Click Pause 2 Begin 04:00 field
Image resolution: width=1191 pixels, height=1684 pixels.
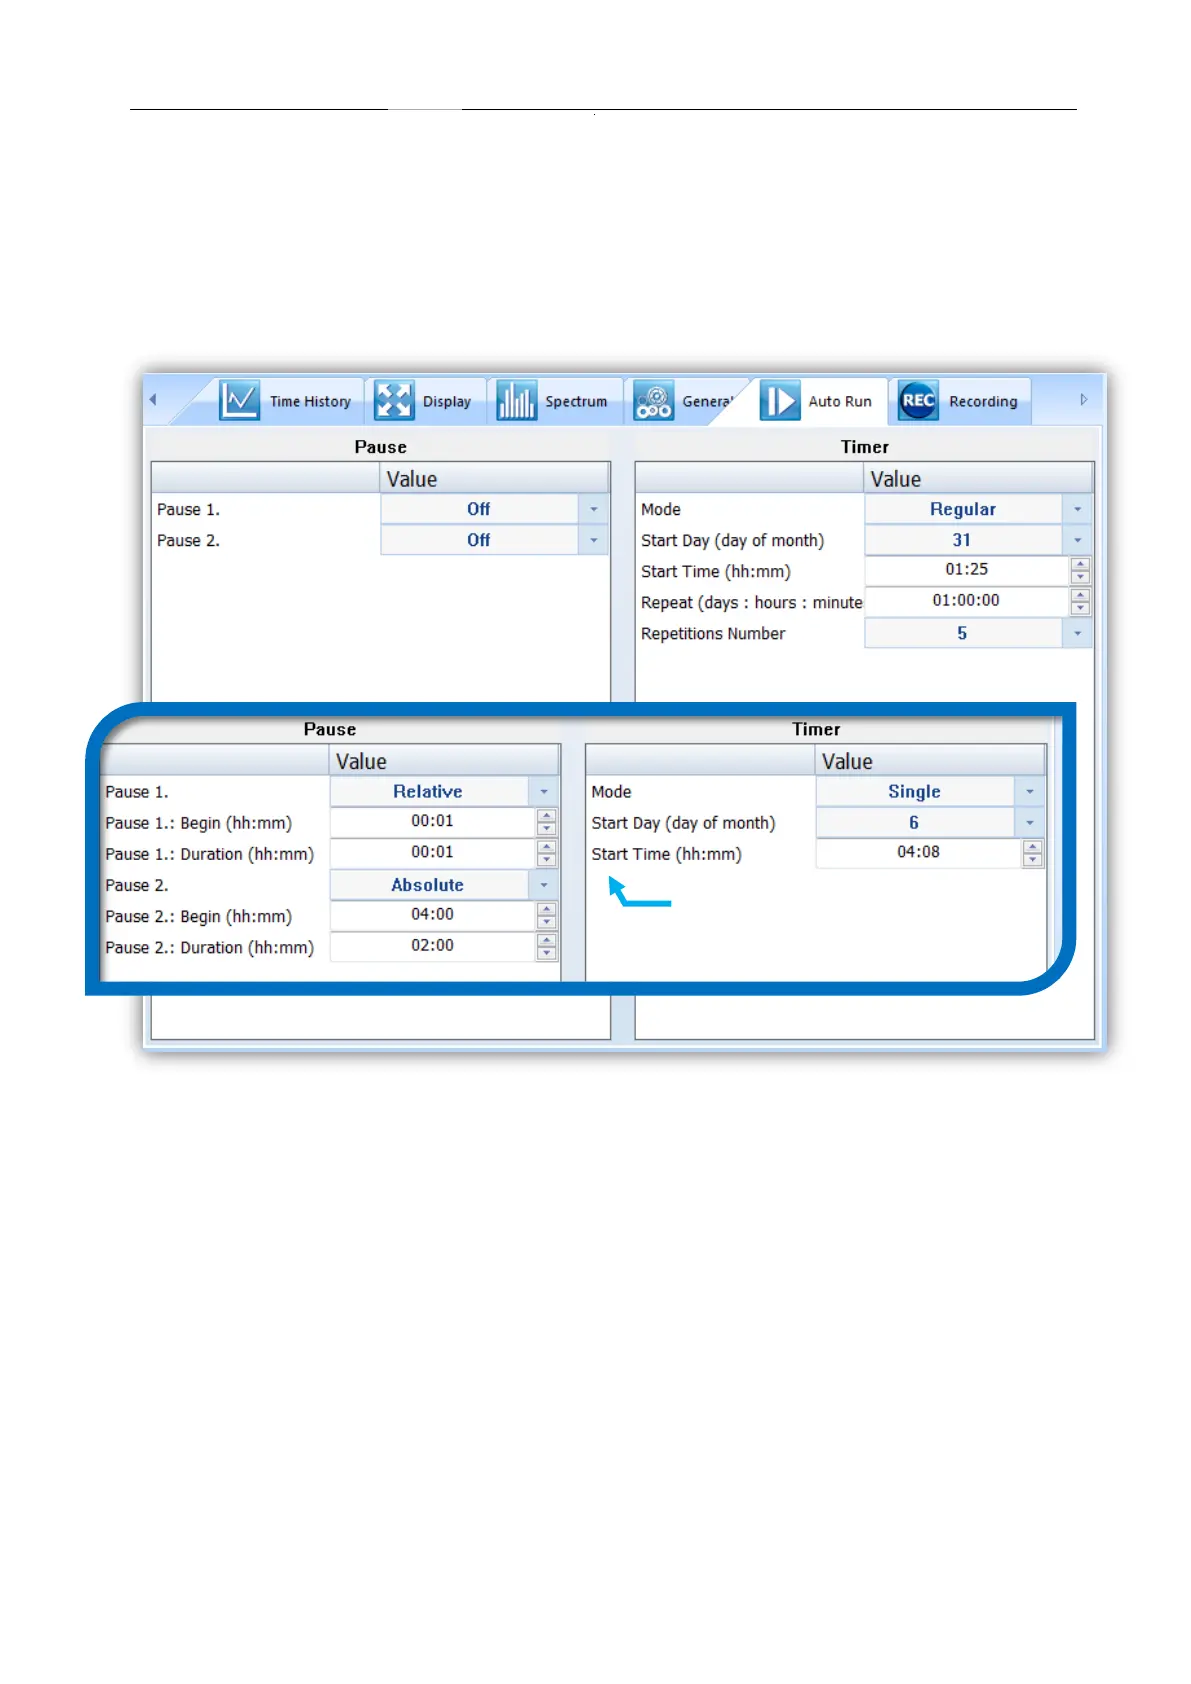(x=432, y=914)
